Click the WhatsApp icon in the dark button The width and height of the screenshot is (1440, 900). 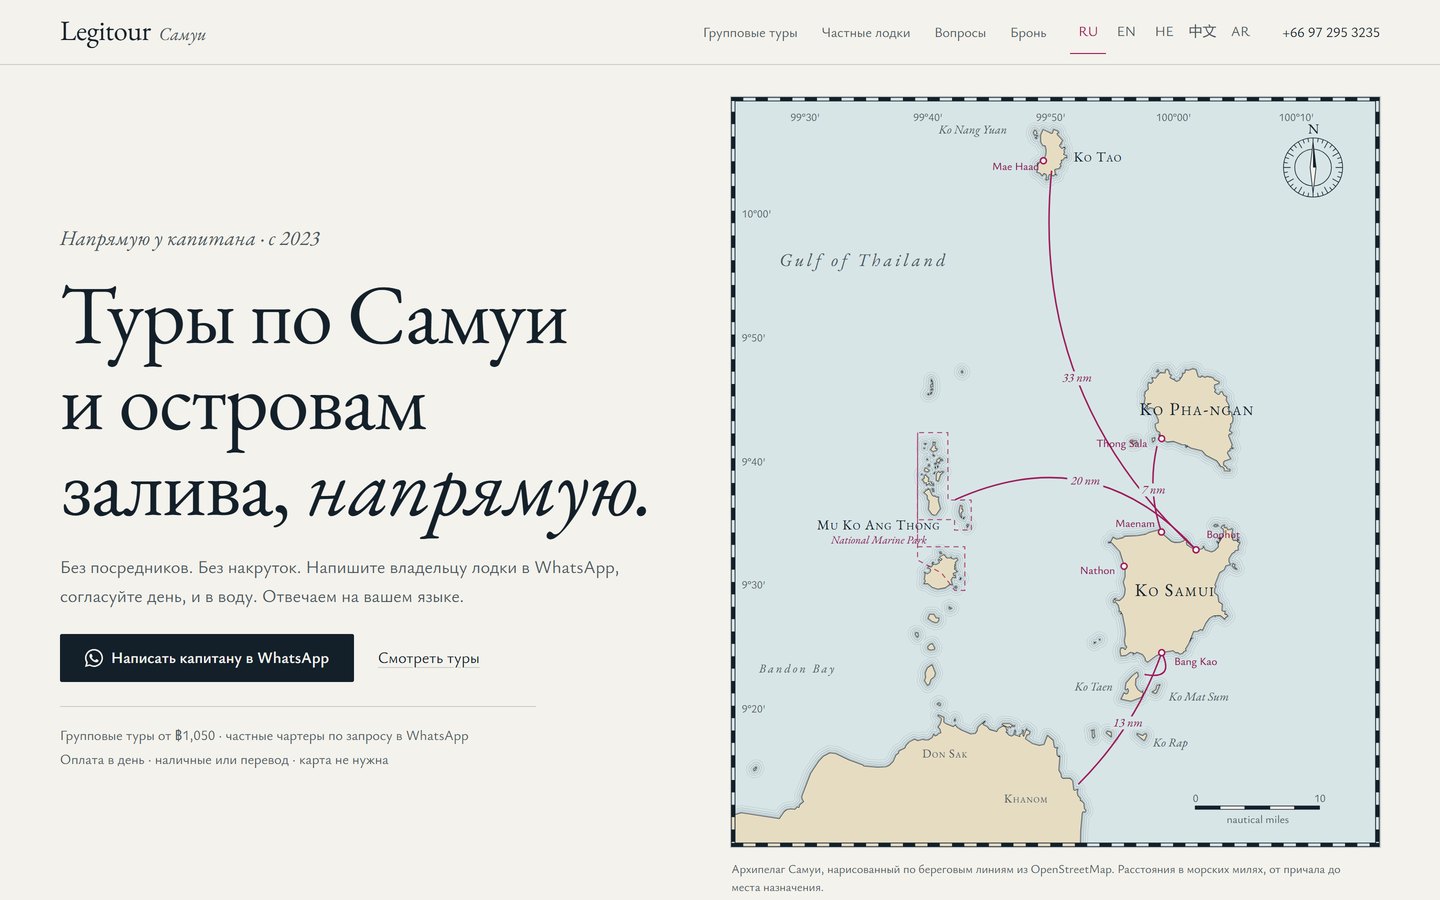pos(94,658)
